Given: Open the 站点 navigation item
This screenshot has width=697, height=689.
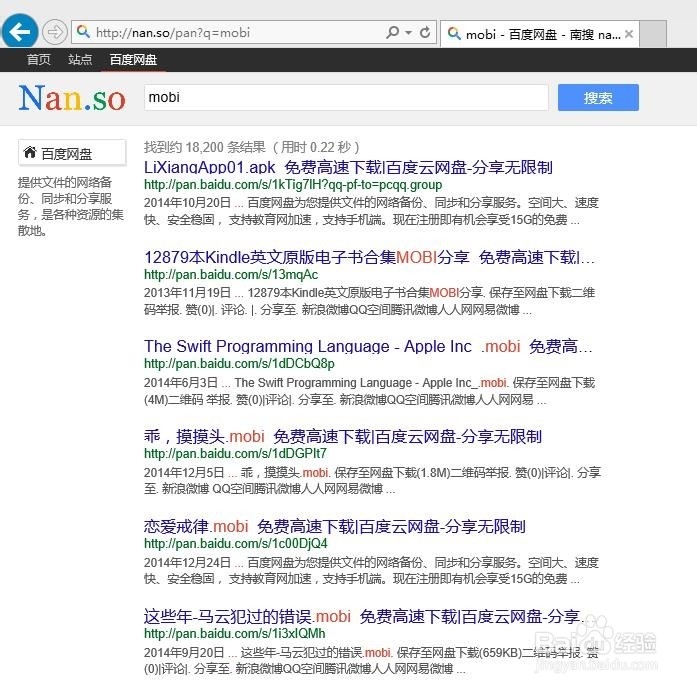Looking at the screenshot, I should [x=80, y=59].
